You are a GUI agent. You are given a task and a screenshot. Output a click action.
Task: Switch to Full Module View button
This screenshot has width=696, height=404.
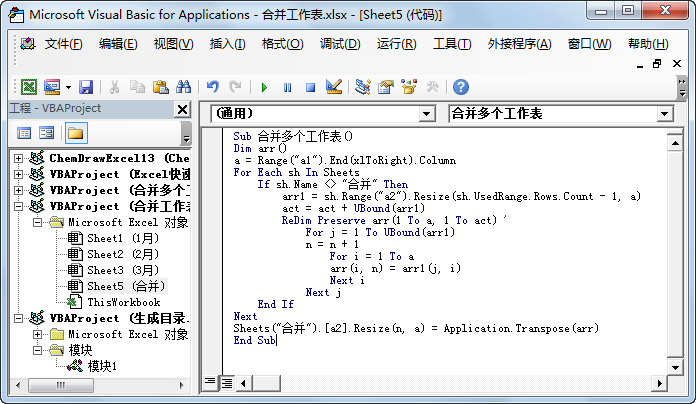click(227, 383)
